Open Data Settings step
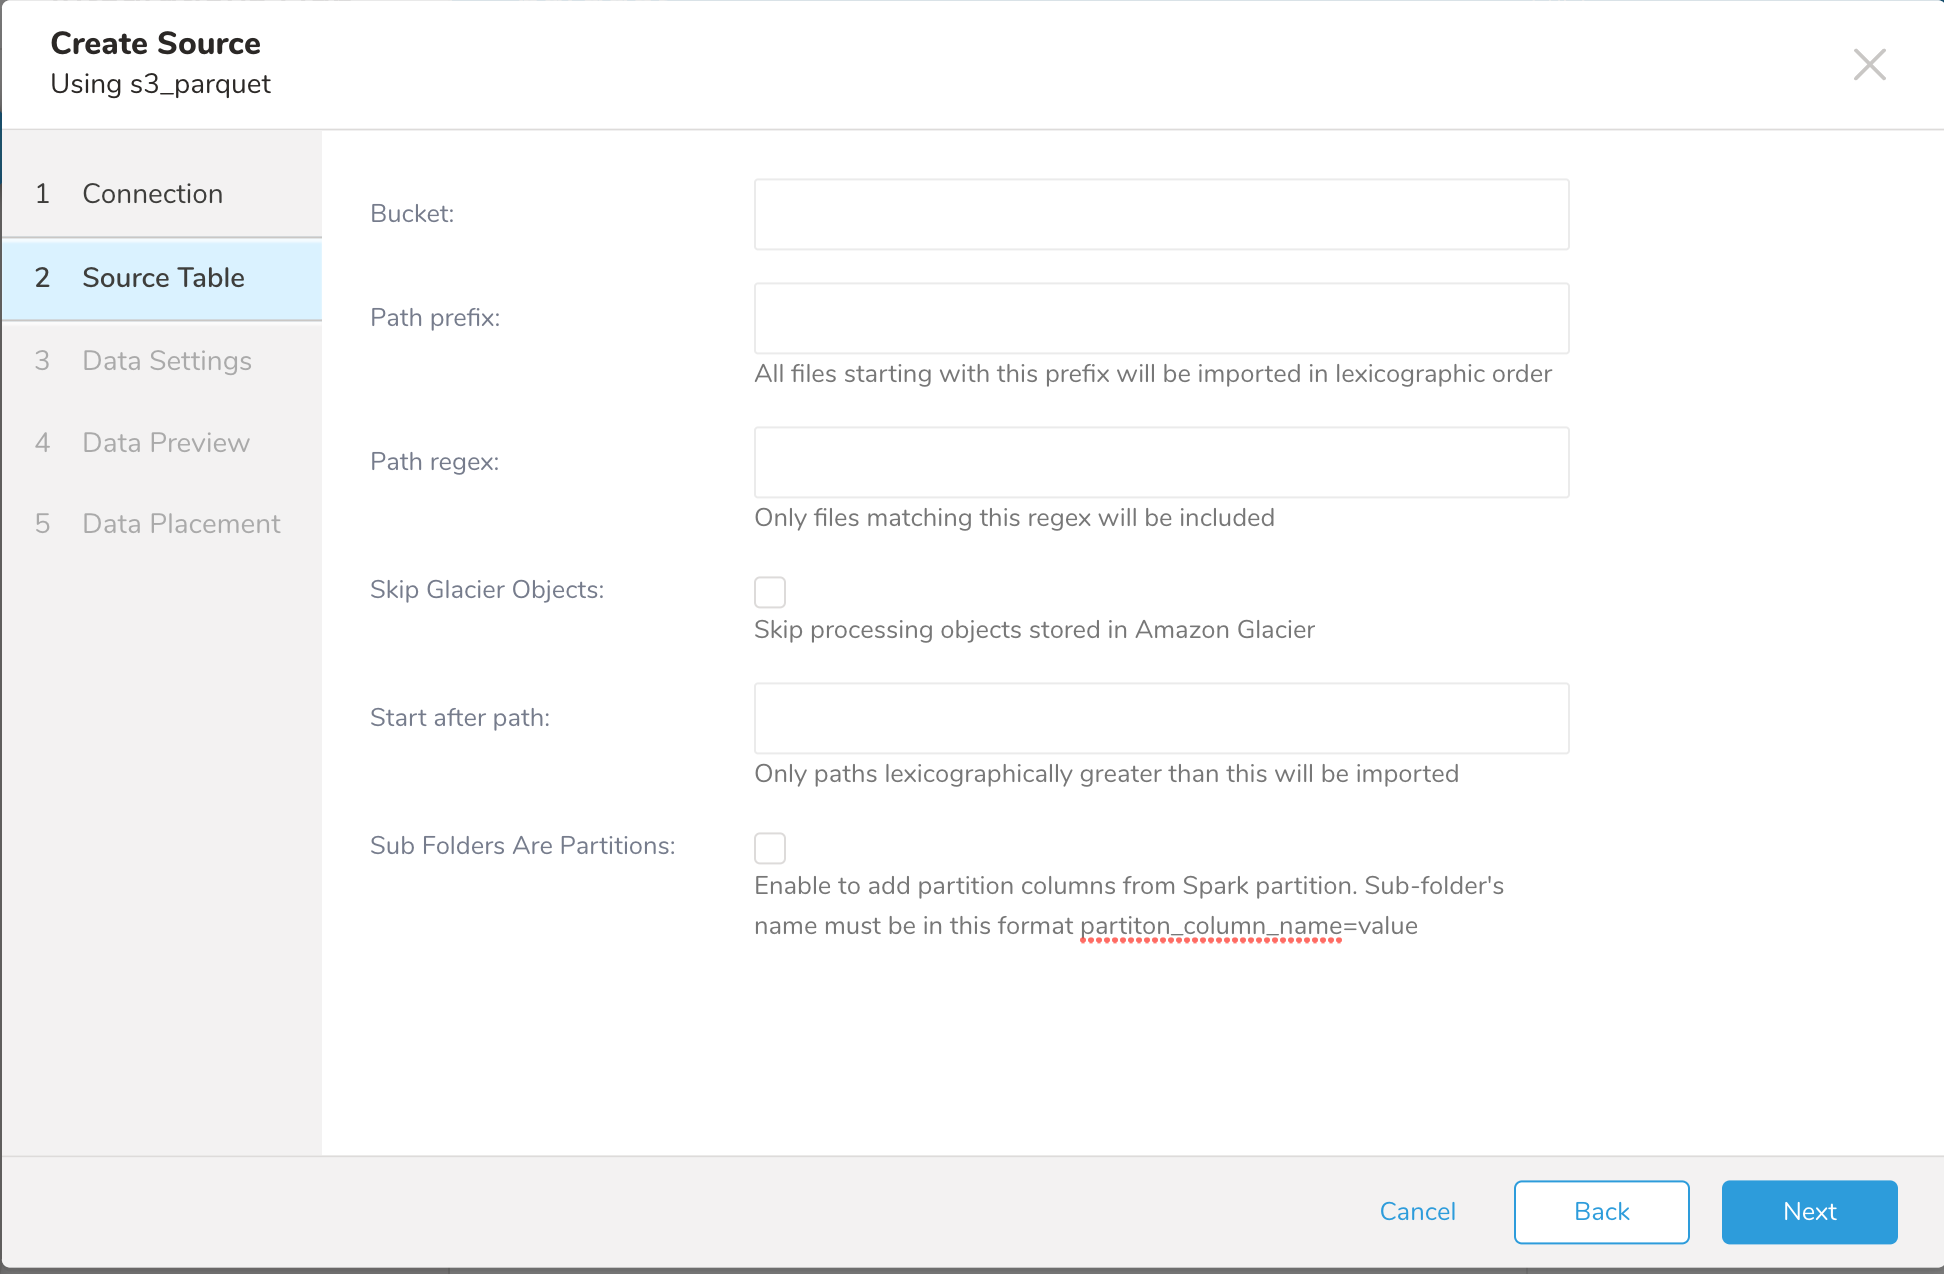Image resolution: width=1944 pixels, height=1274 pixels. pos(166,361)
